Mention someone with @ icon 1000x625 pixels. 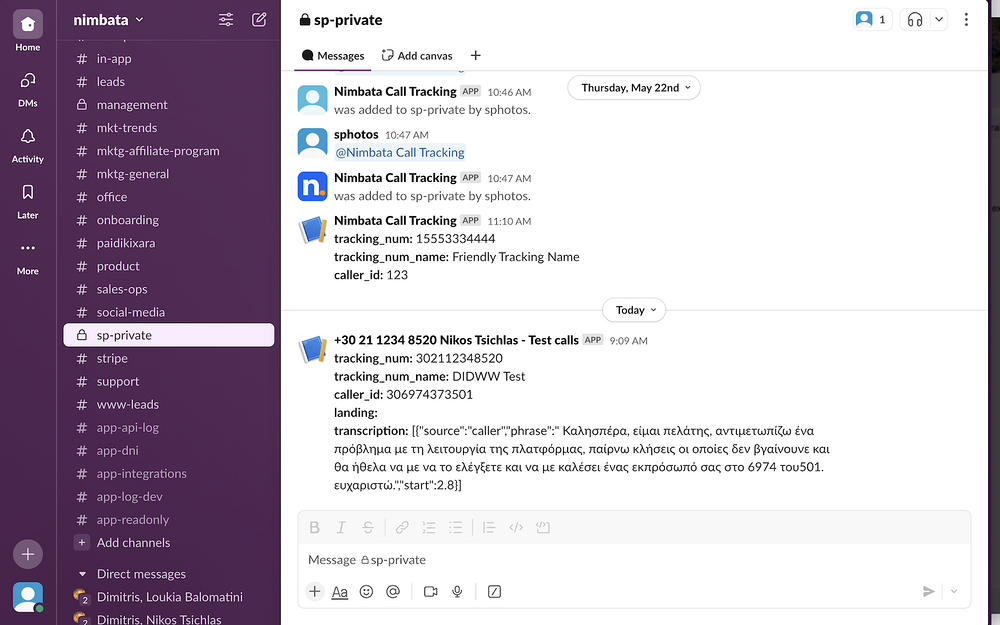pos(393,592)
